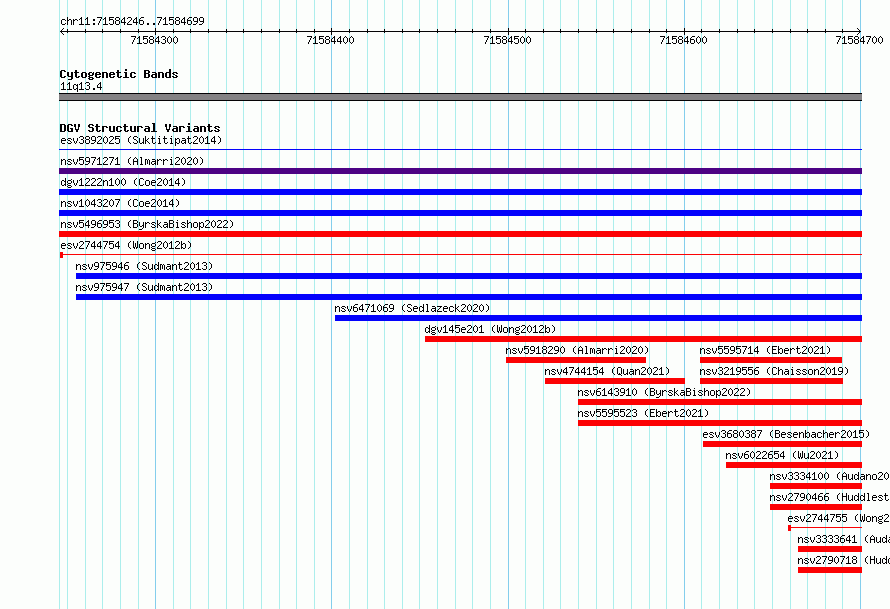Image resolution: width=890 pixels, height=609 pixels.
Task: Click the blue bar under nsv6471069
Action: click(x=598, y=318)
